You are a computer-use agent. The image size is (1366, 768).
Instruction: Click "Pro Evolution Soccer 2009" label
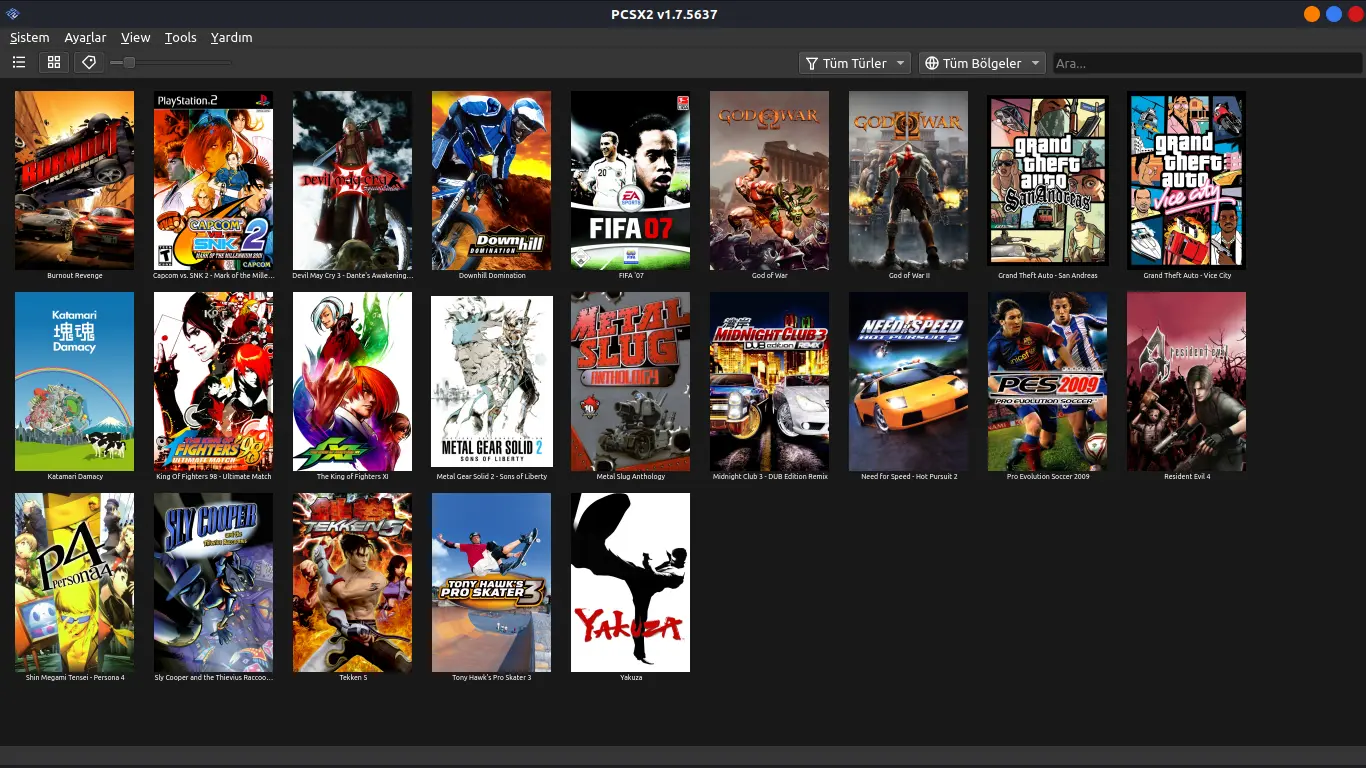(x=1047, y=477)
